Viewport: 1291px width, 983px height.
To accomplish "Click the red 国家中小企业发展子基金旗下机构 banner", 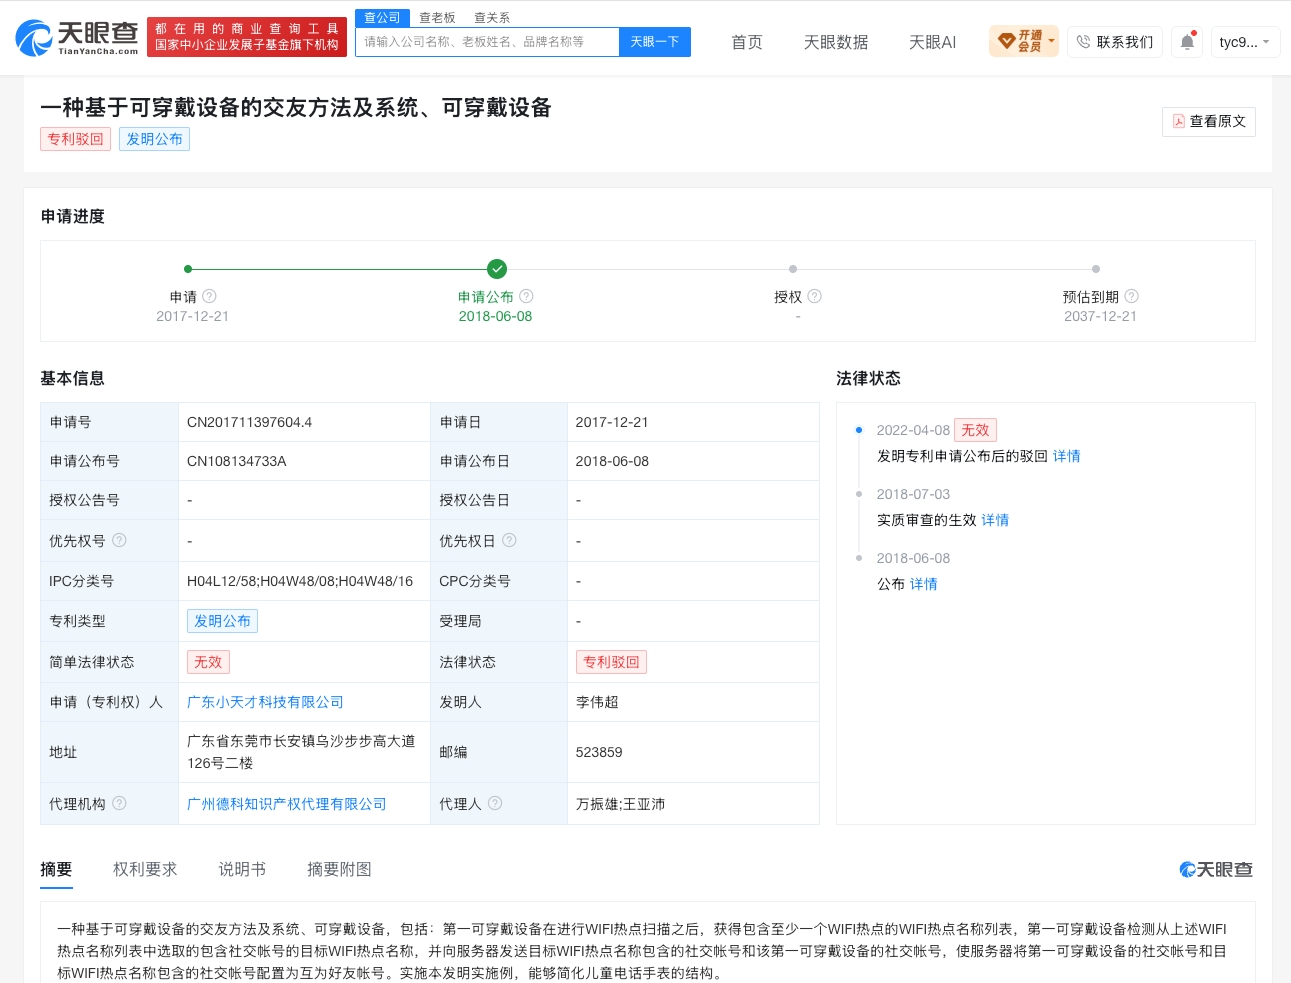I will coord(247,37).
